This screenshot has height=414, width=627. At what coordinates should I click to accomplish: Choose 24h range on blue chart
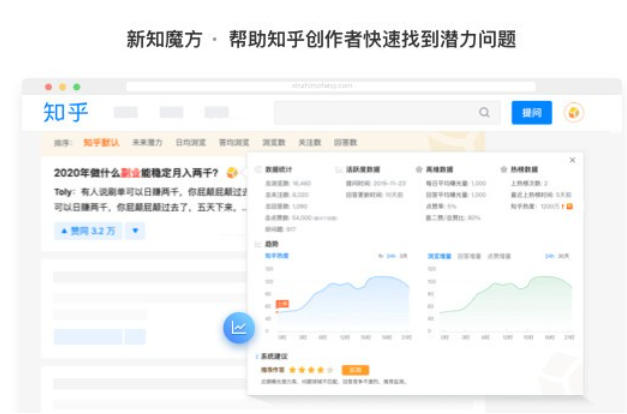(x=391, y=256)
